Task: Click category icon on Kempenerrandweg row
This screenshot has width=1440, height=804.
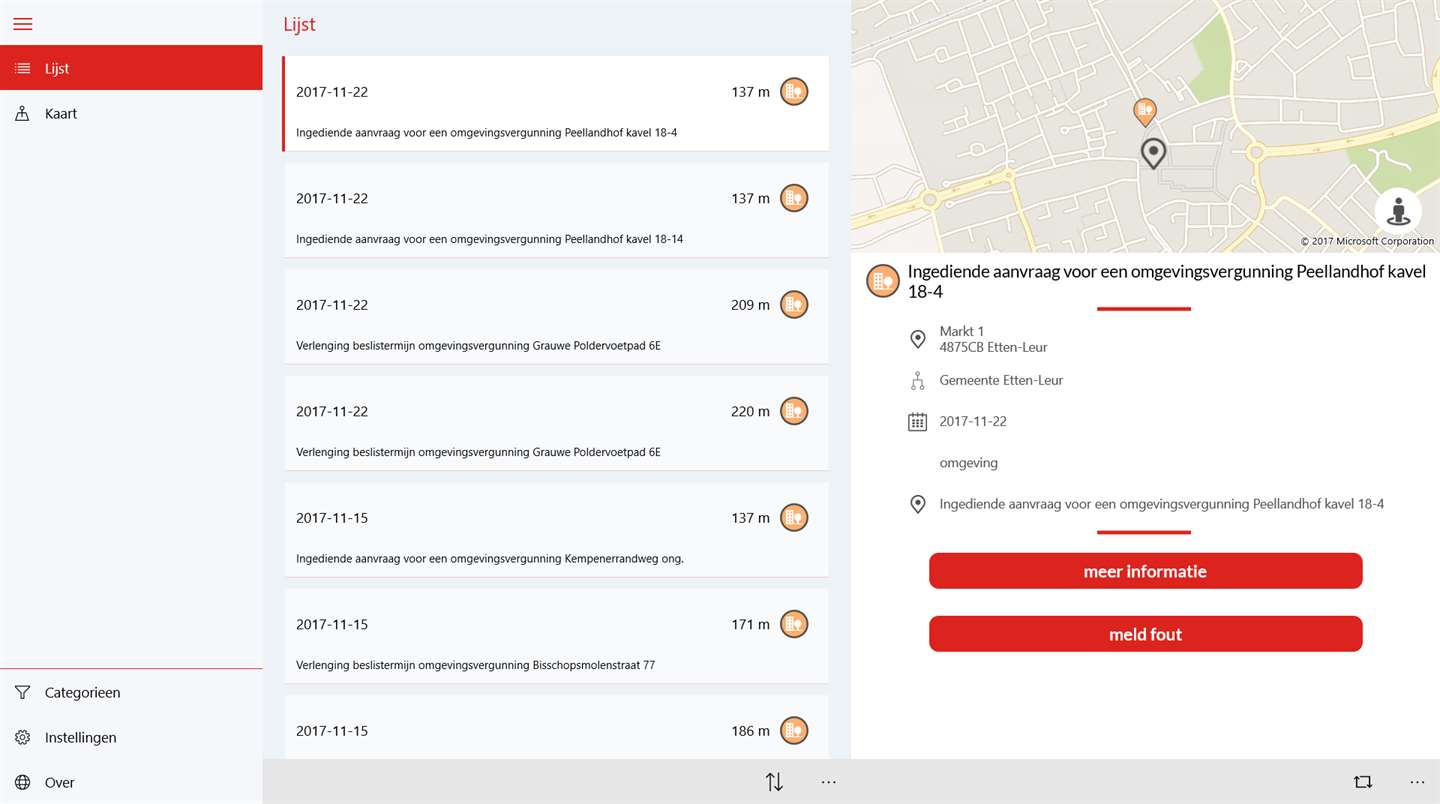Action: 794,518
